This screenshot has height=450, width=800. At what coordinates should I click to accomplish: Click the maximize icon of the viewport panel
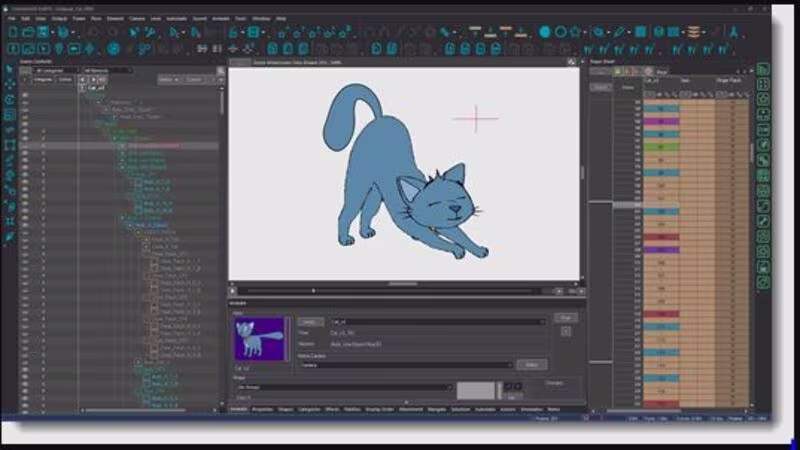click(571, 62)
